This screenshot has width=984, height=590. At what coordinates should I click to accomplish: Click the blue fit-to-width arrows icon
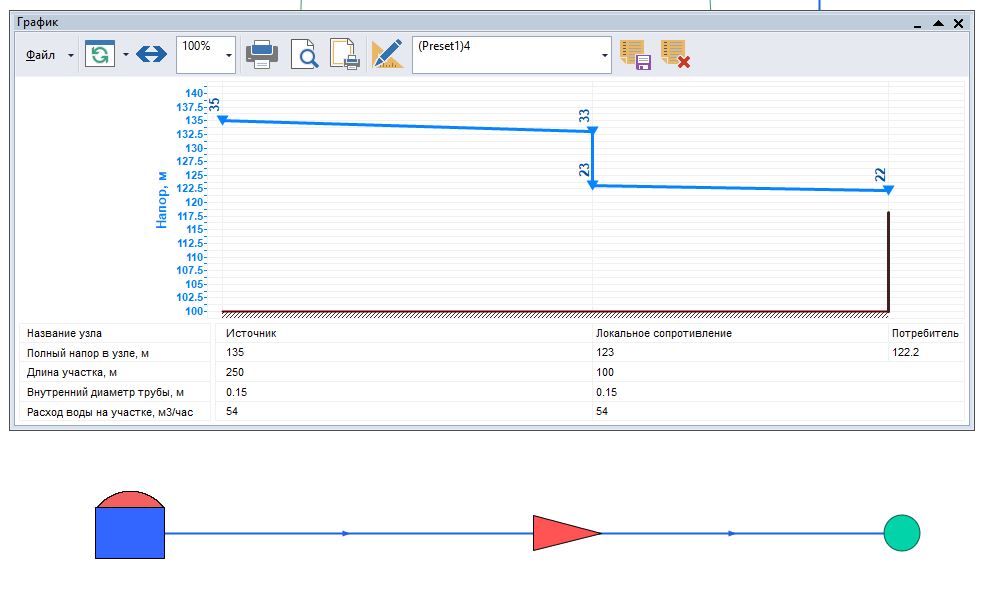click(152, 55)
